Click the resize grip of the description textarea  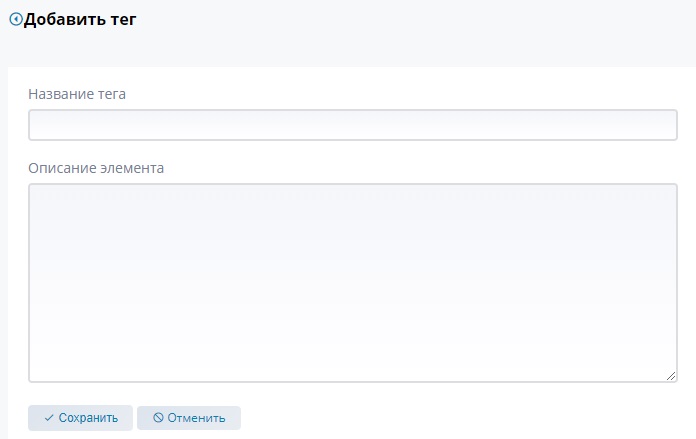click(x=671, y=376)
